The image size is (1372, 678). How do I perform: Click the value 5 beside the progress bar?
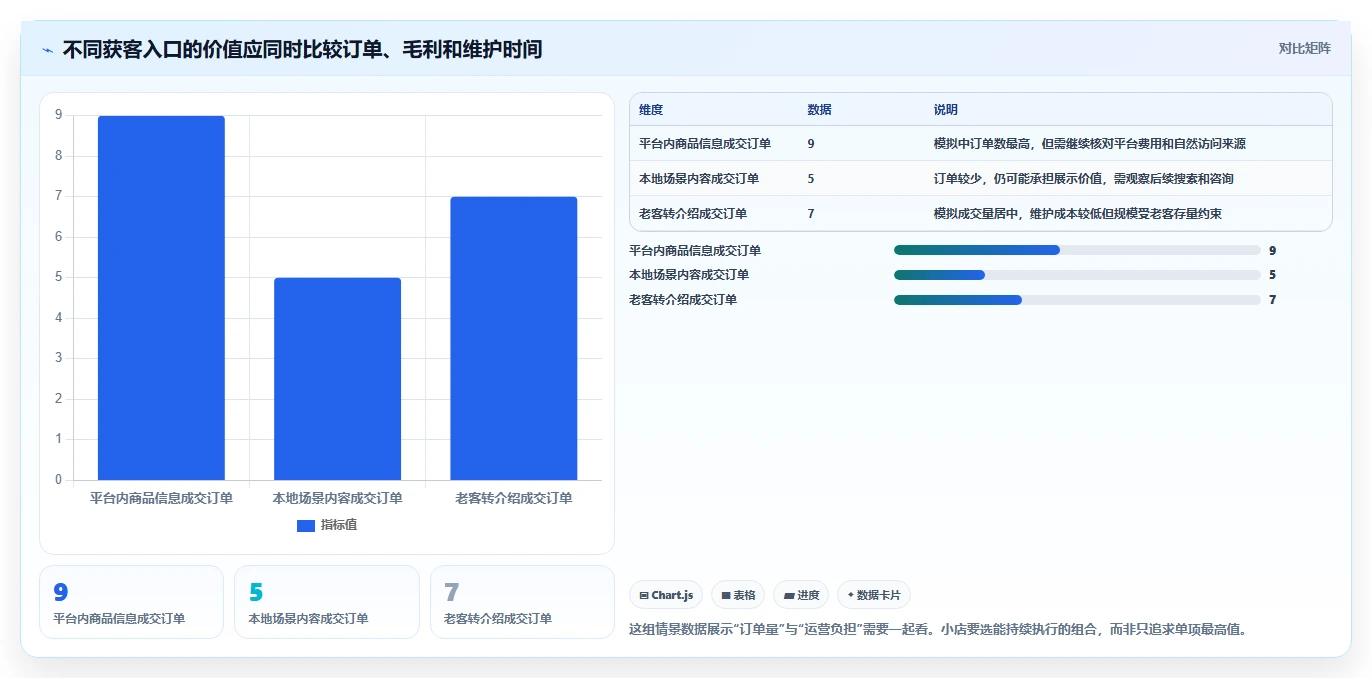coord(1272,275)
